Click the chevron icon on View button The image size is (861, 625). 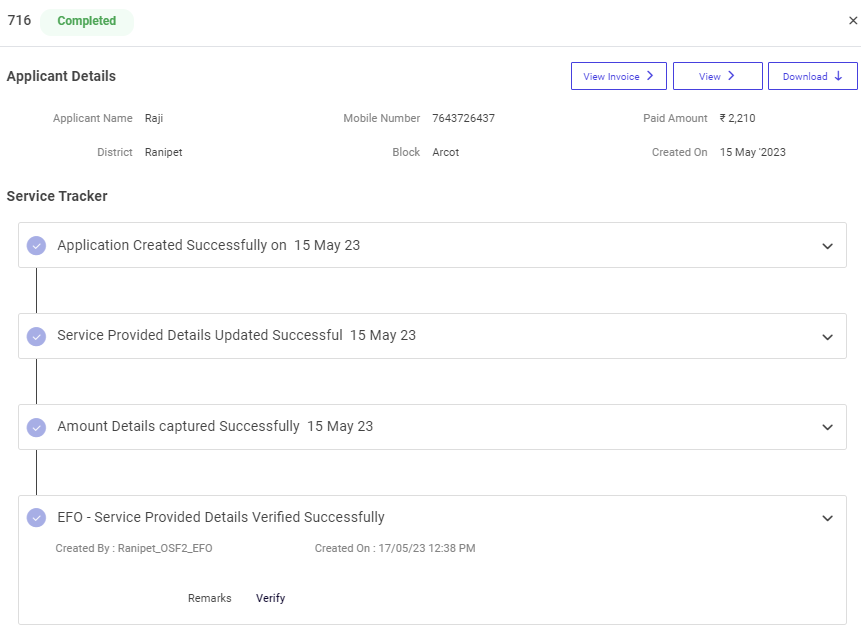pyautogui.click(x=730, y=76)
